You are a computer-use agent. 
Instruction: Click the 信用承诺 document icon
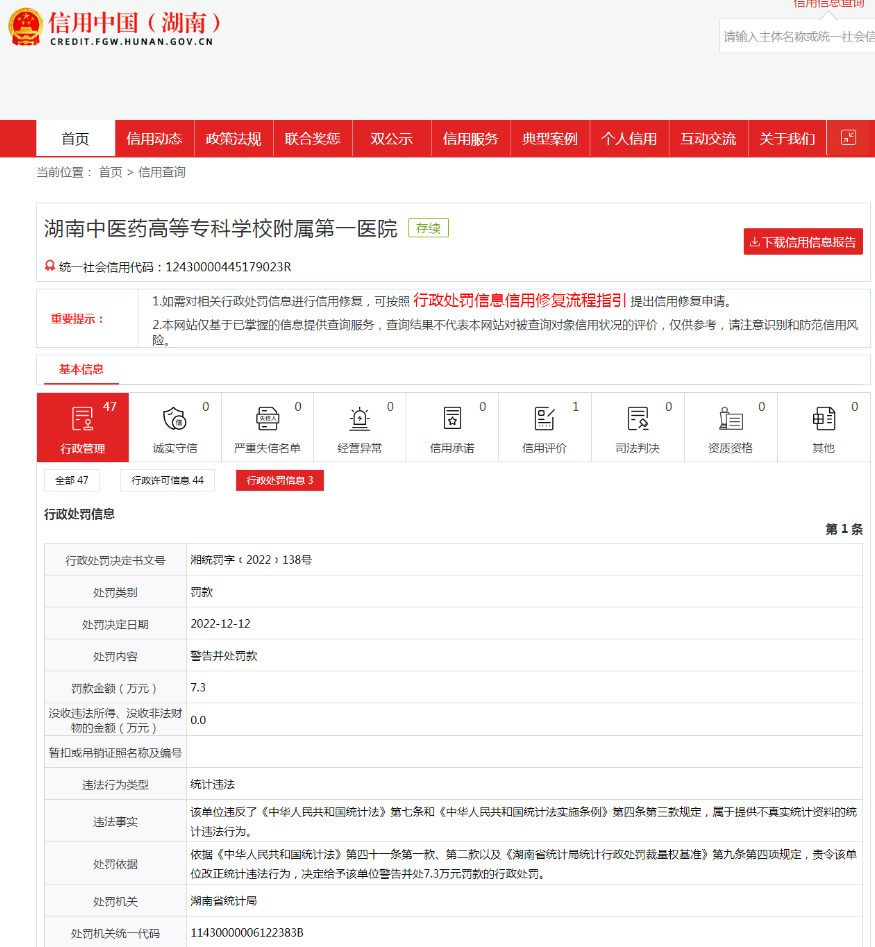point(452,419)
